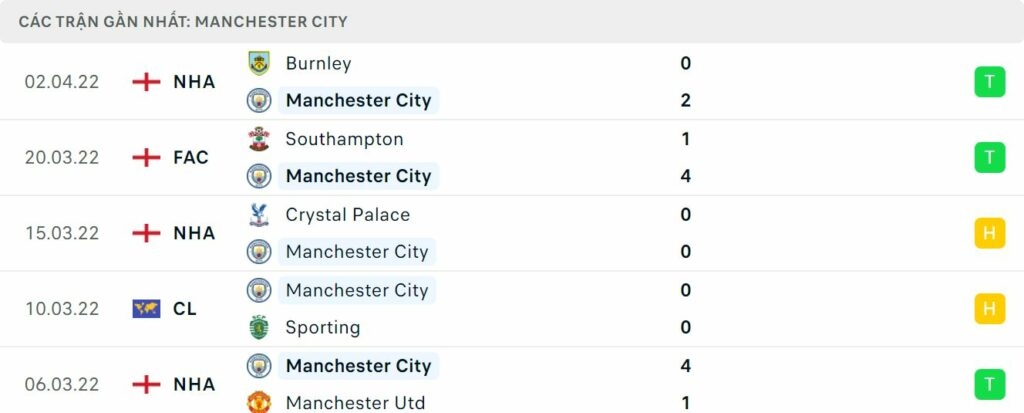Open the Sporting team link

point(322,327)
